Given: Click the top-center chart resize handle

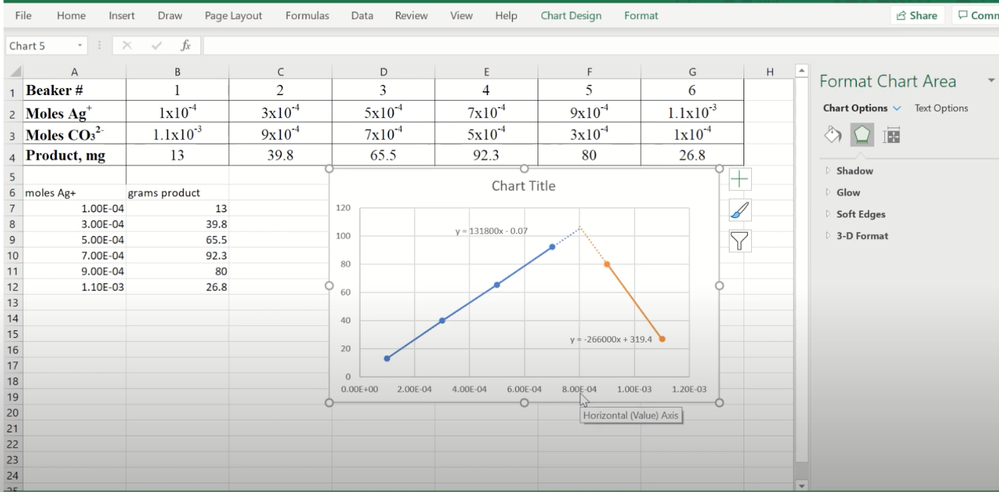Looking at the screenshot, I should pyautogui.click(x=524, y=169).
